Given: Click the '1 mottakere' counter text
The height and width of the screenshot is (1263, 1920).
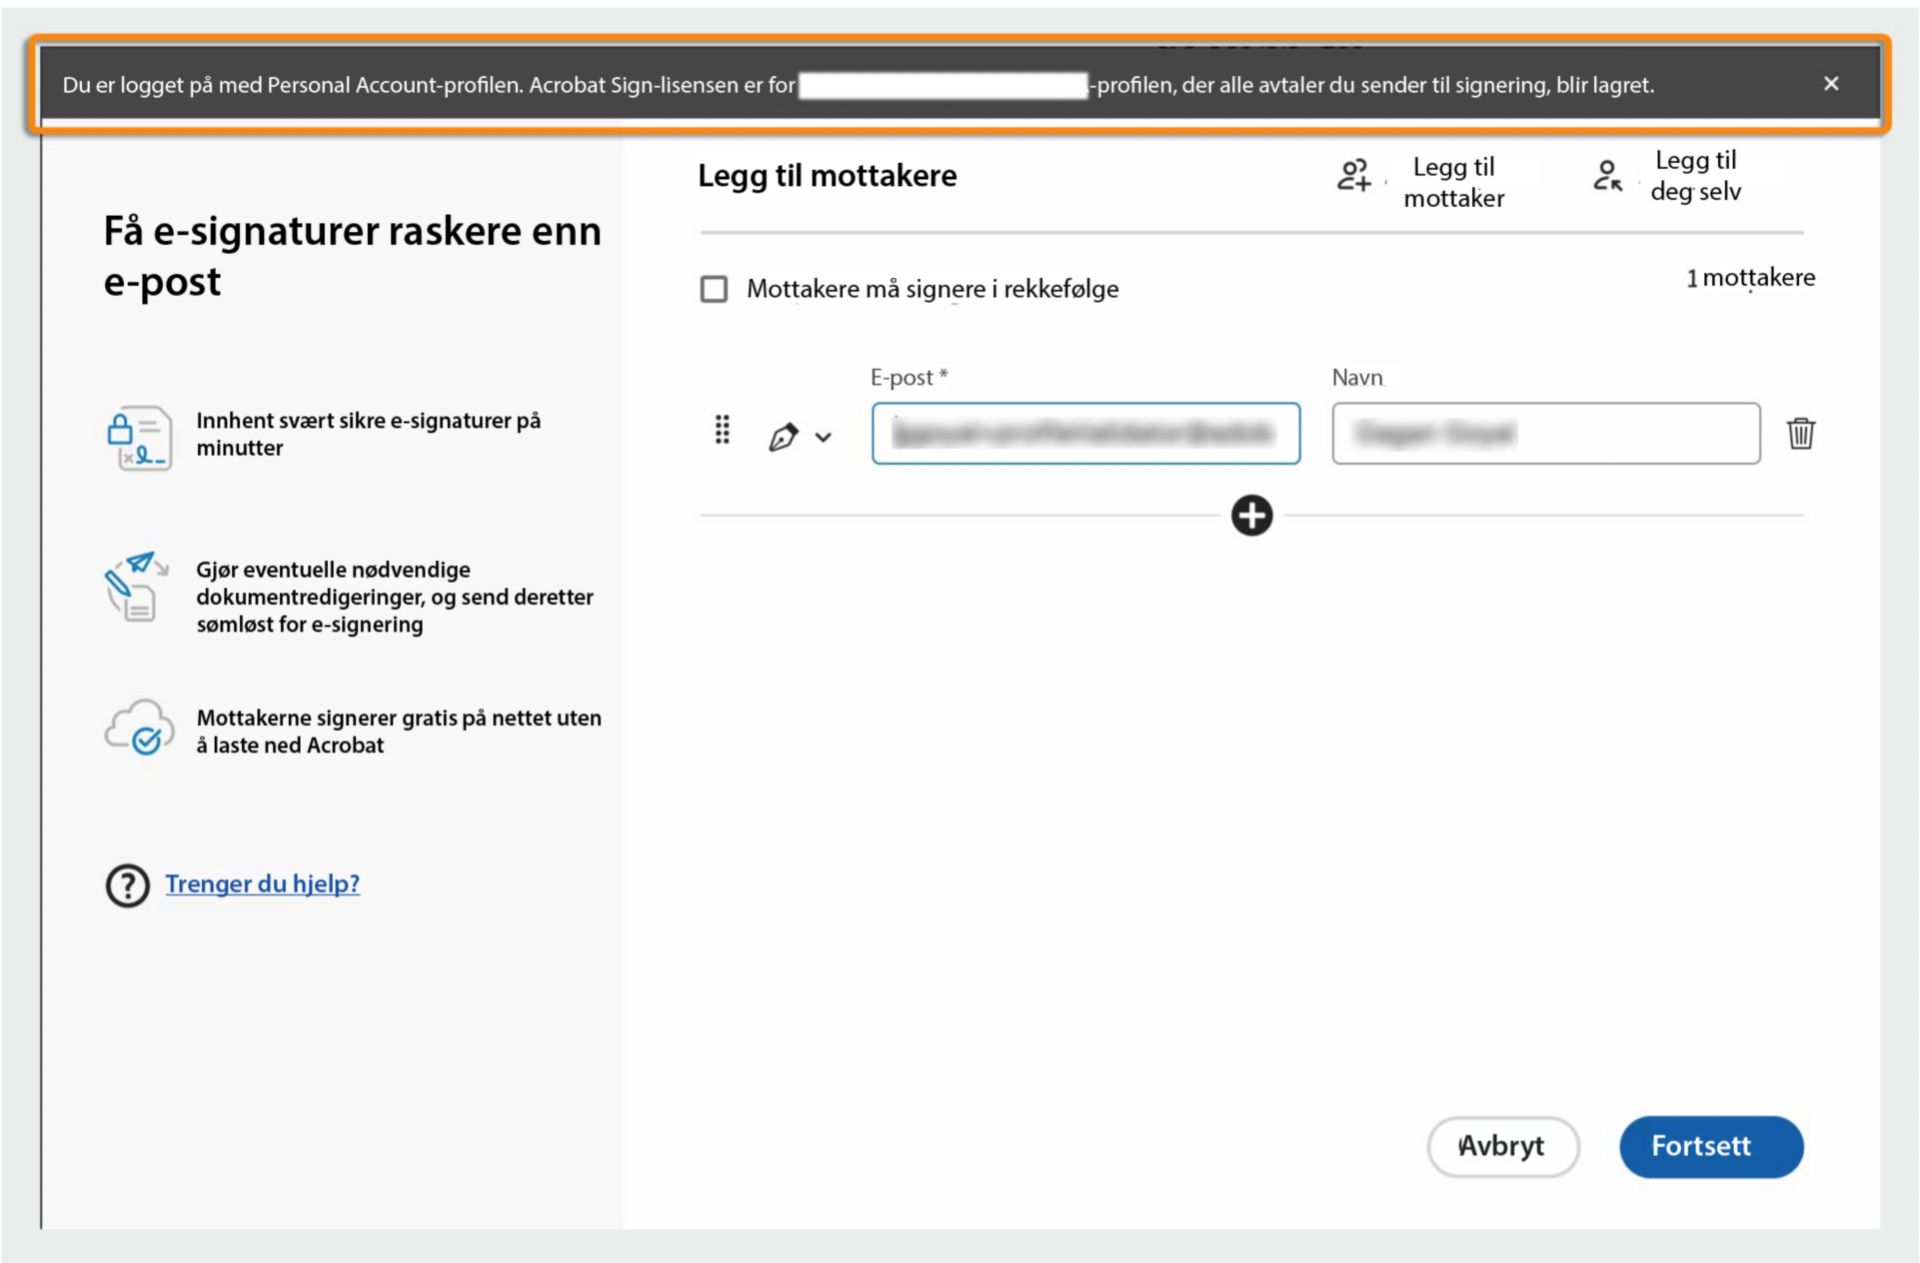Looking at the screenshot, I should coord(1750,278).
